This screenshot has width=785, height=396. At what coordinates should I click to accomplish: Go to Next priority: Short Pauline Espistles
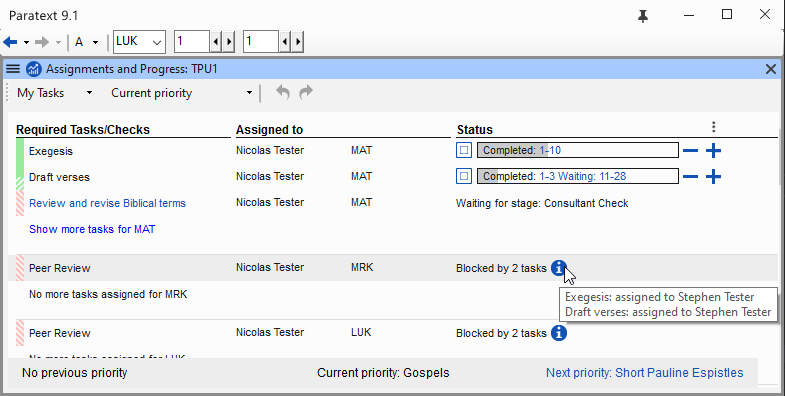tap(644, 373)
